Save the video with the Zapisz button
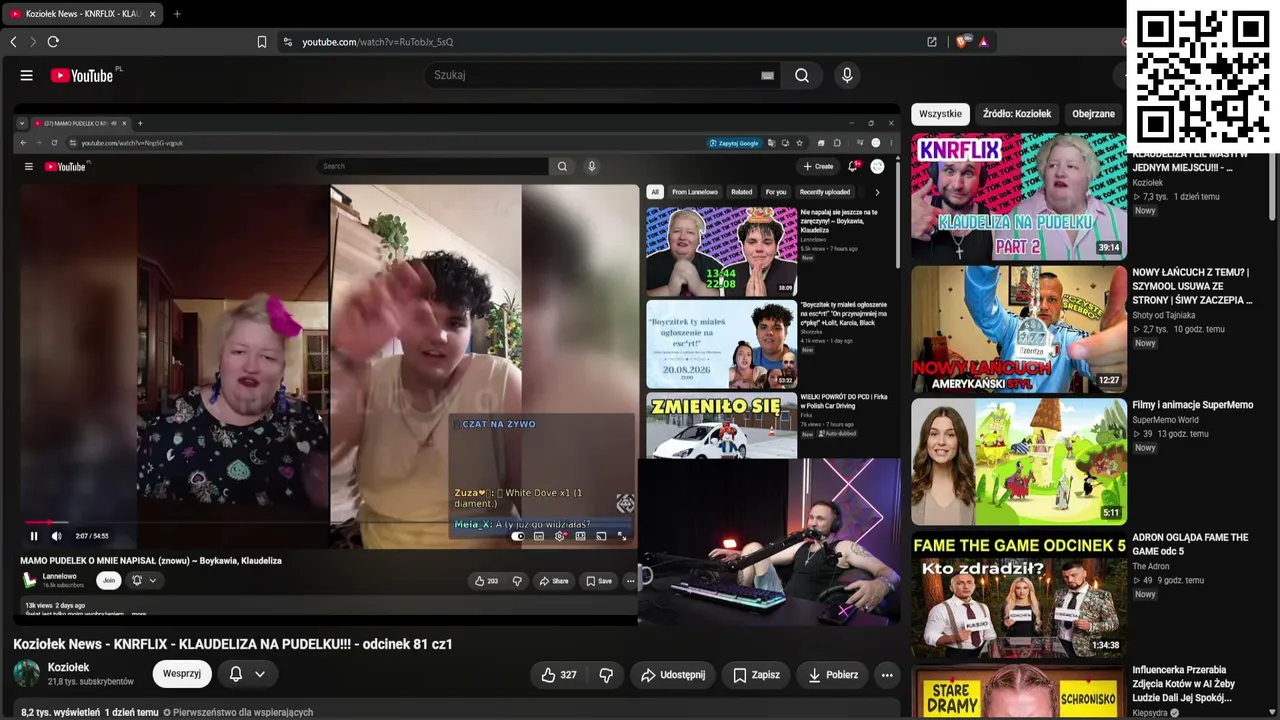This screenshot has height=720, width=1280. click(x=756, y=675)
